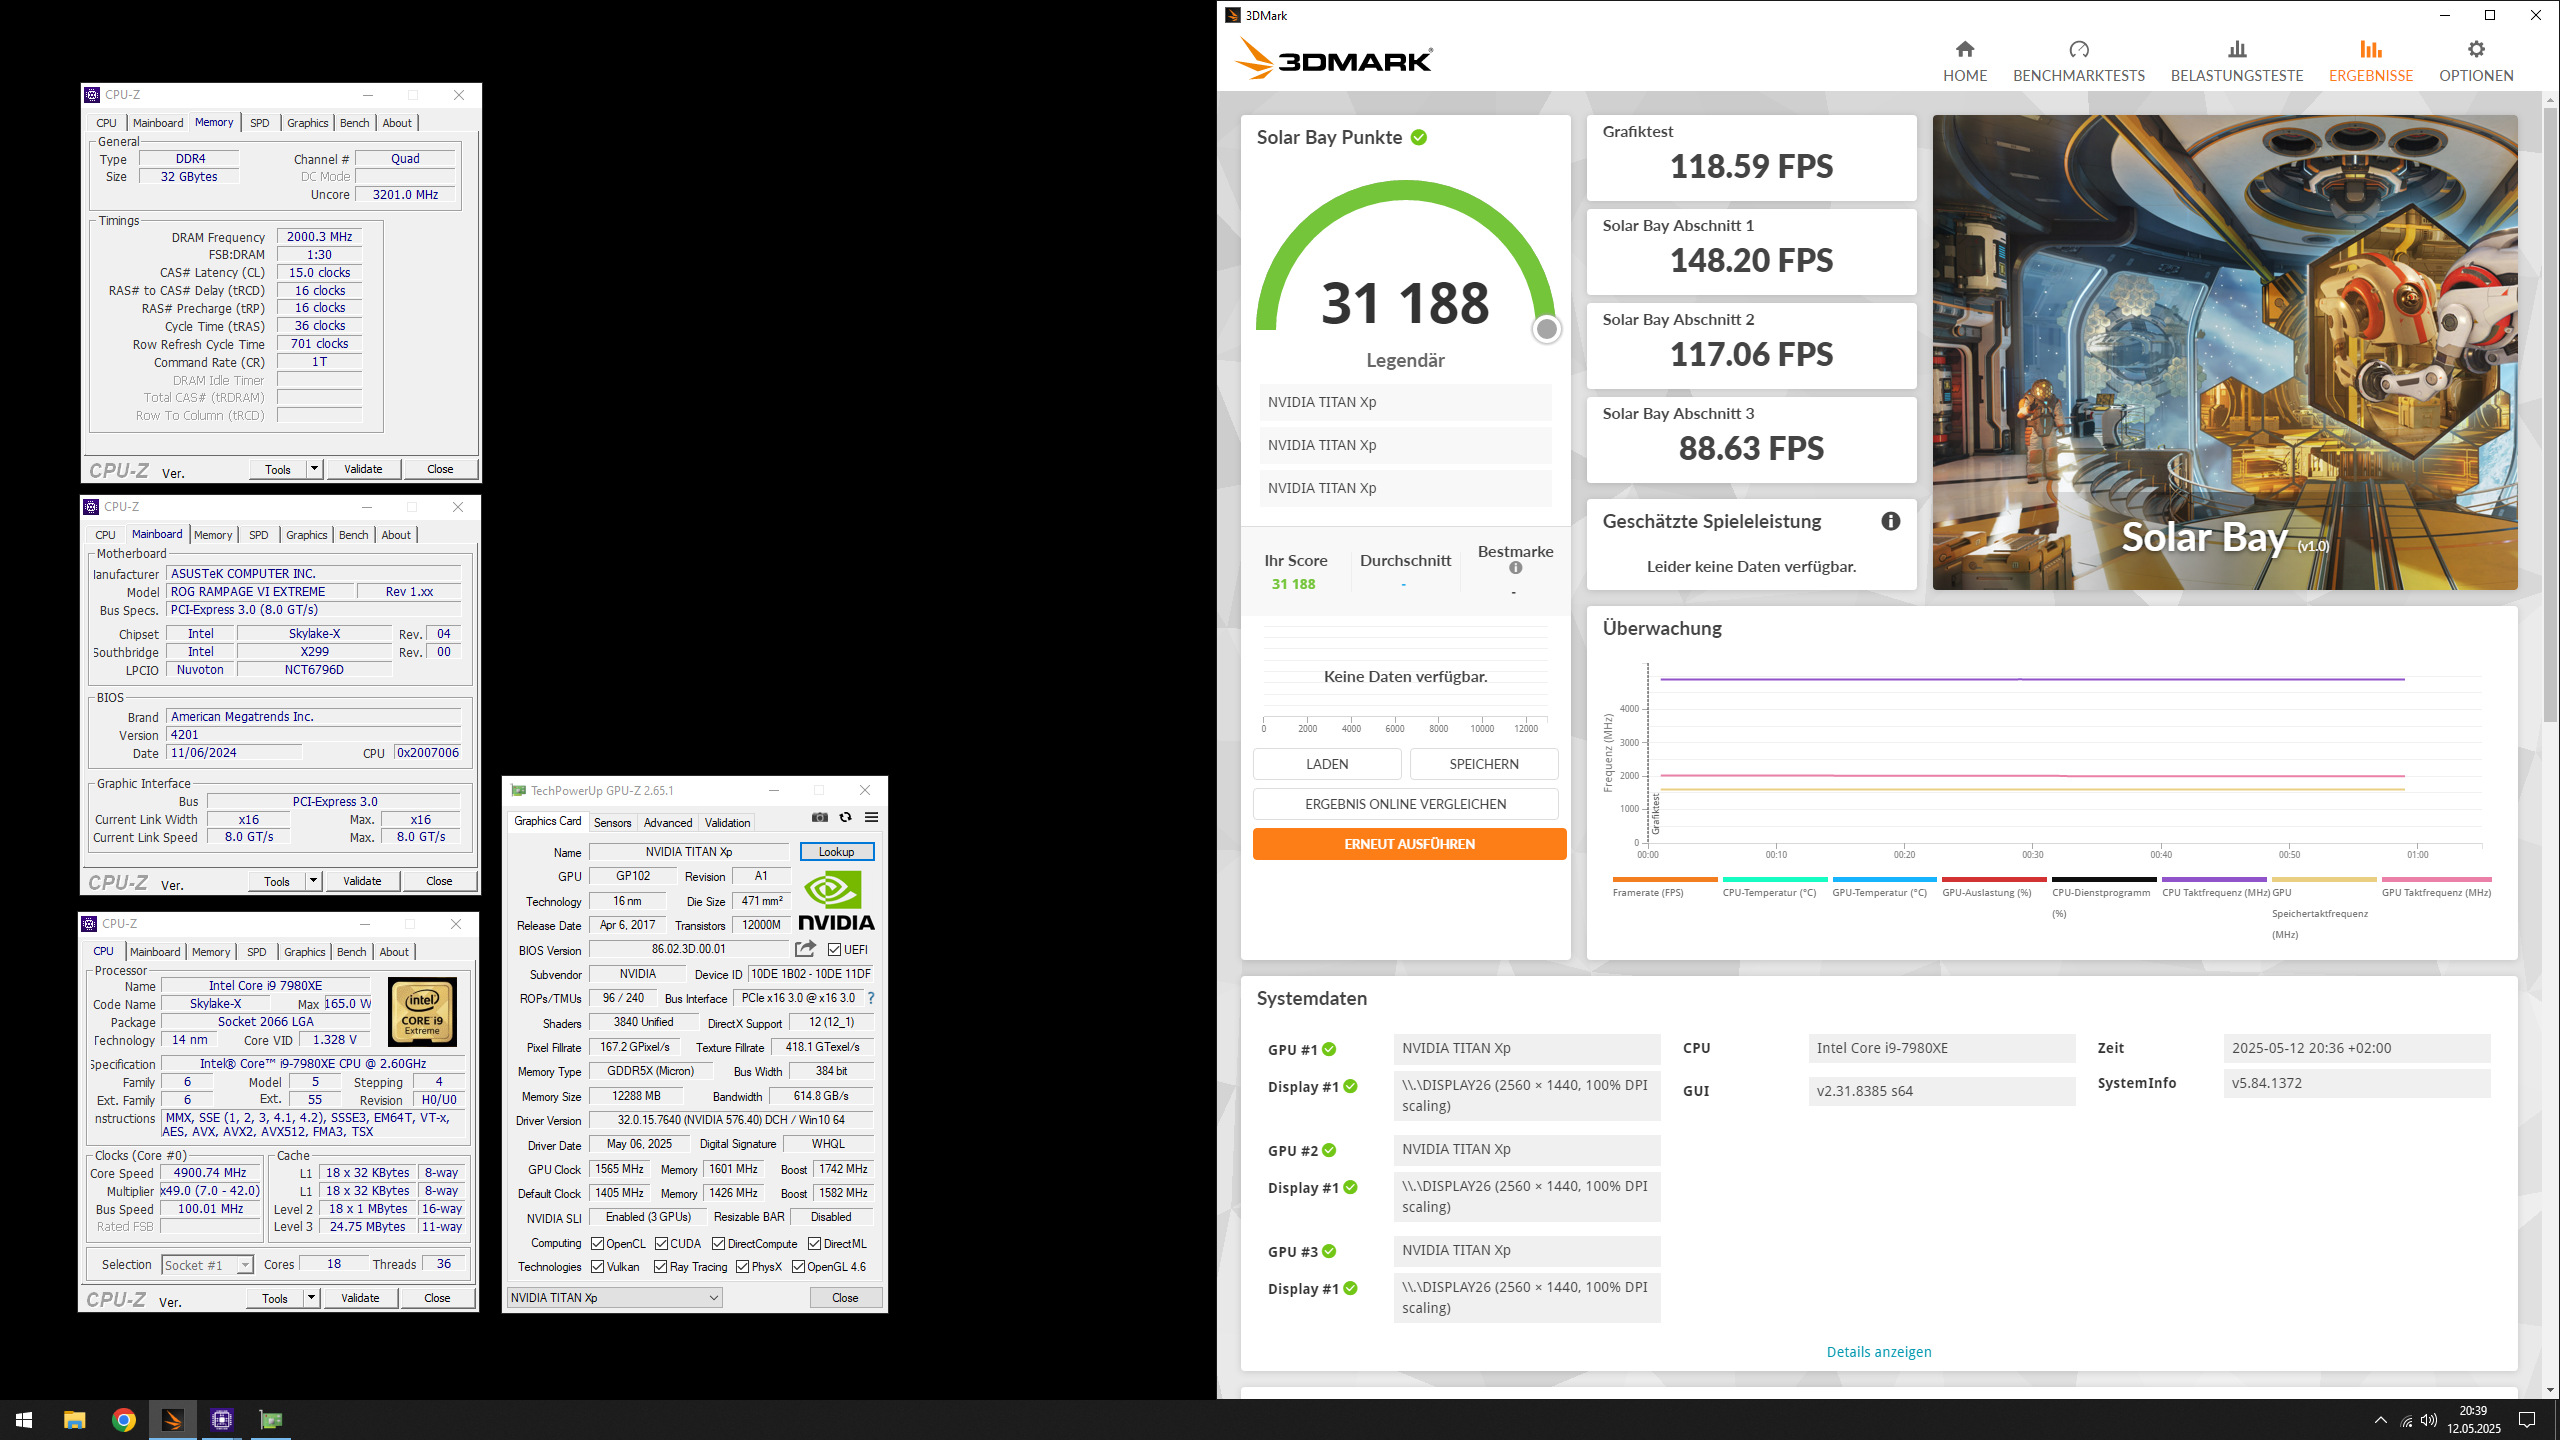
Task: Open the GPU selection dropdown in GPU-Z
Action: (x=615, y=1297)
